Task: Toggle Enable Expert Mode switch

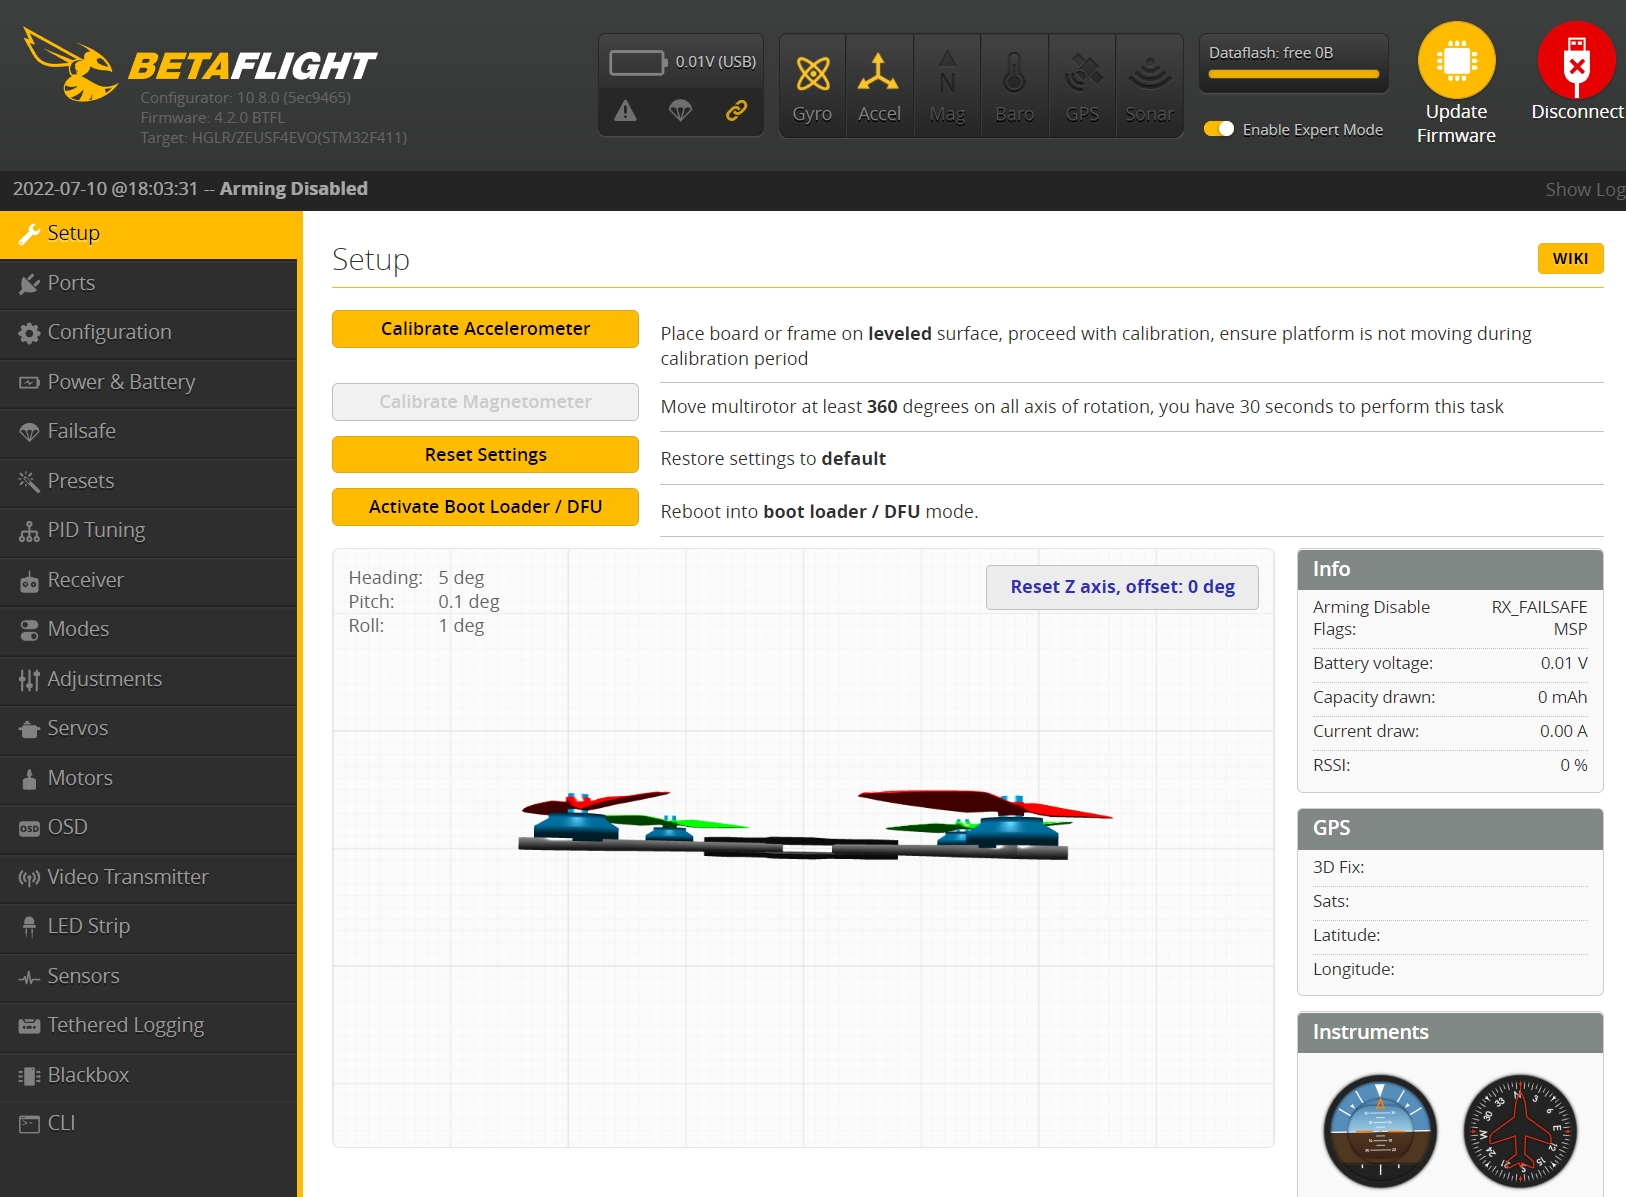Action: coord(1219,129)
